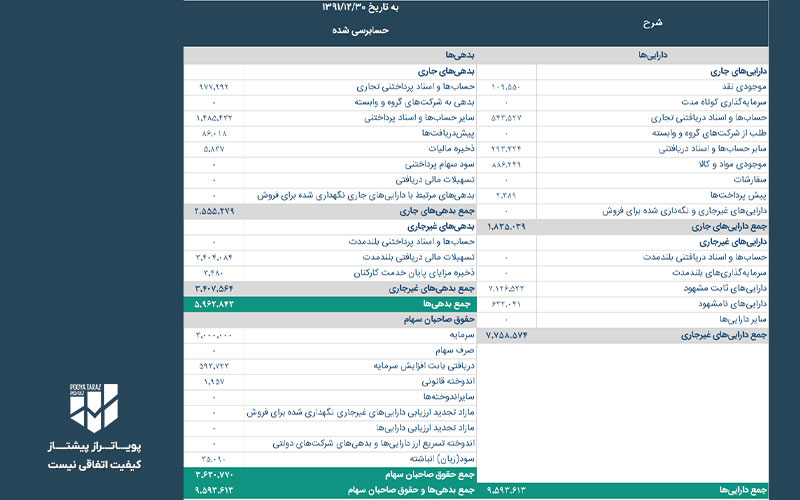Click the اندوخته قانونی row label
The width and height of the screenshot is (800, 500).
tap(448, 382)
